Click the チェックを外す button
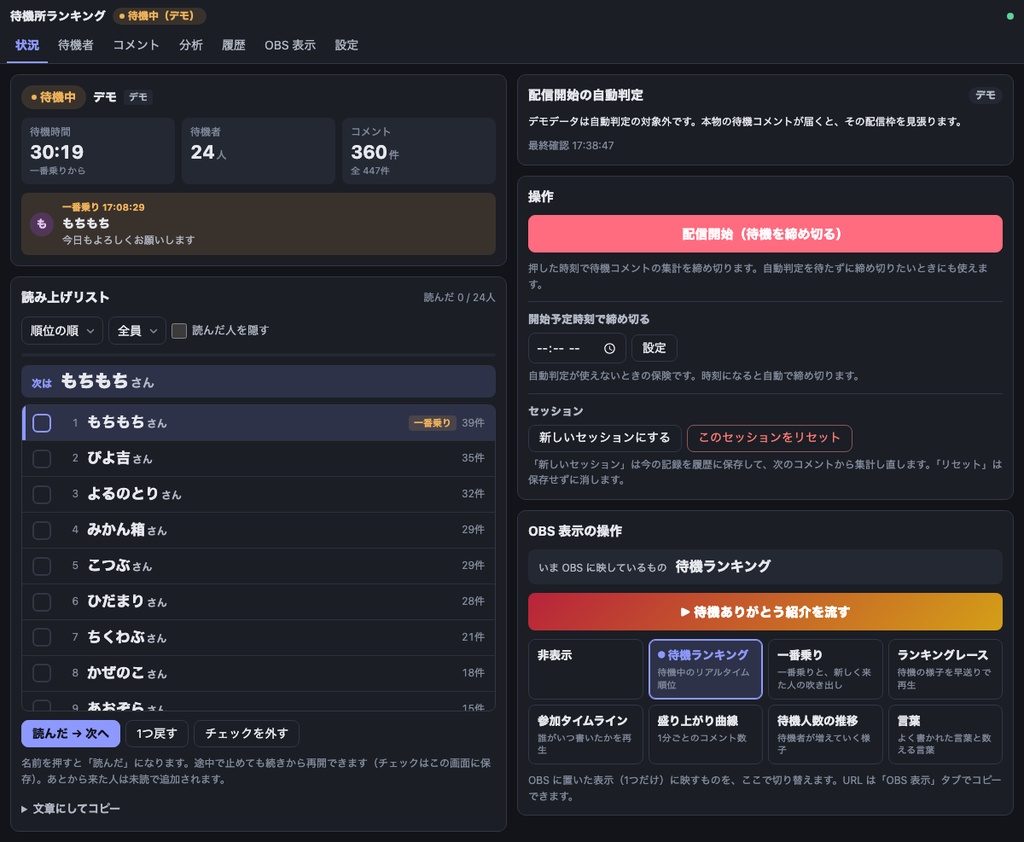This screenshot has width=1024, height=842. tap(246, 734)
